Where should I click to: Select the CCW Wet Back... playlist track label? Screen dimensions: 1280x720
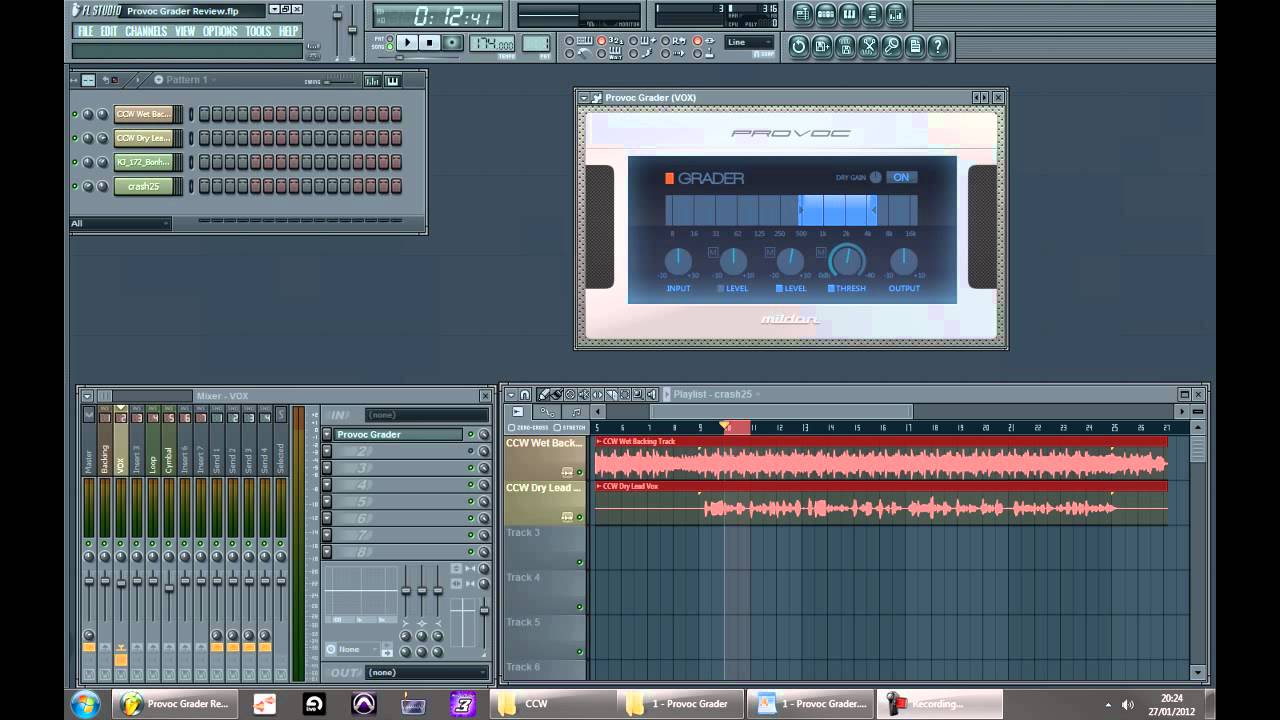pyautogui.click(x=544, y=443)
